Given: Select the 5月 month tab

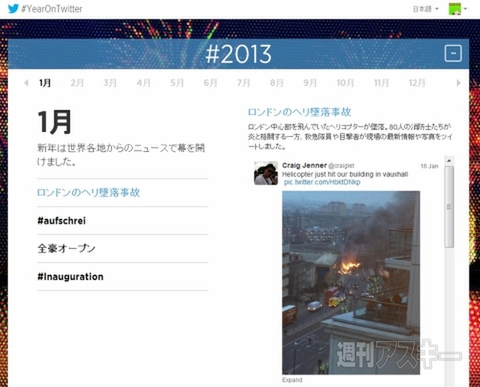Looking at the screenshot, I should point(177,83).
